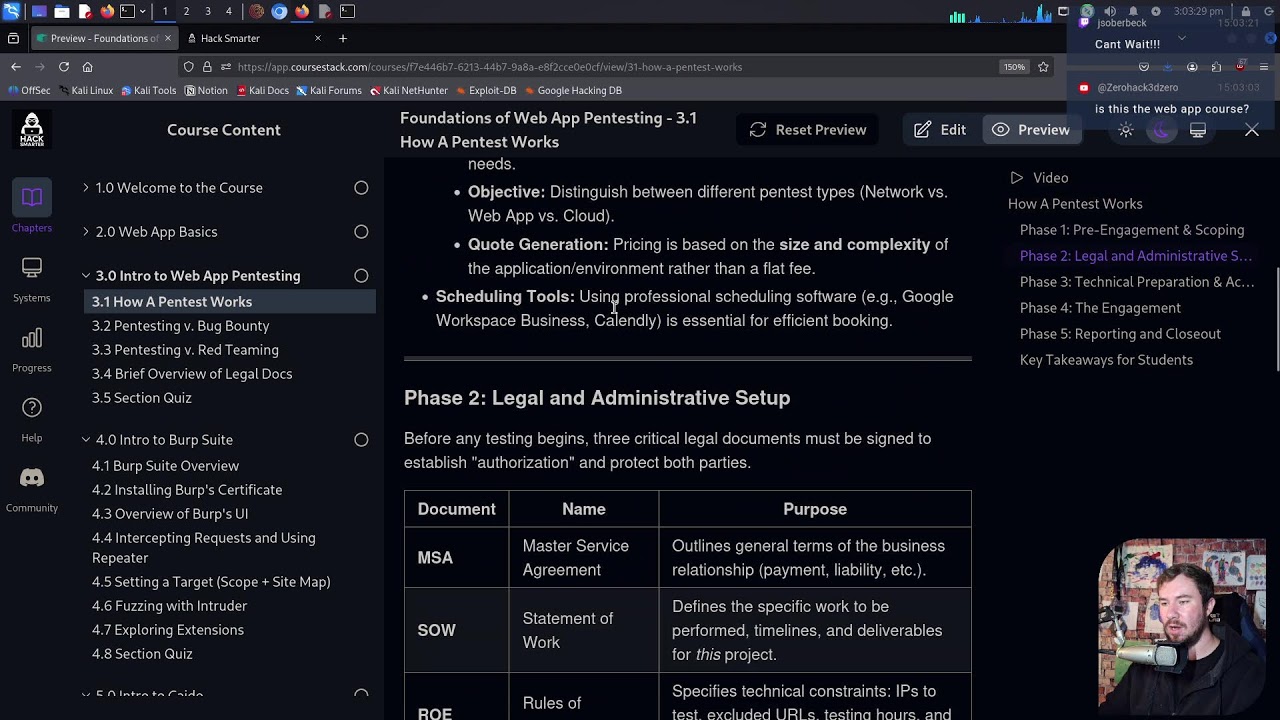Screen dimensions: 1280x720
Task: Click the Chromium taskbar icon
Action: point(279,11)
